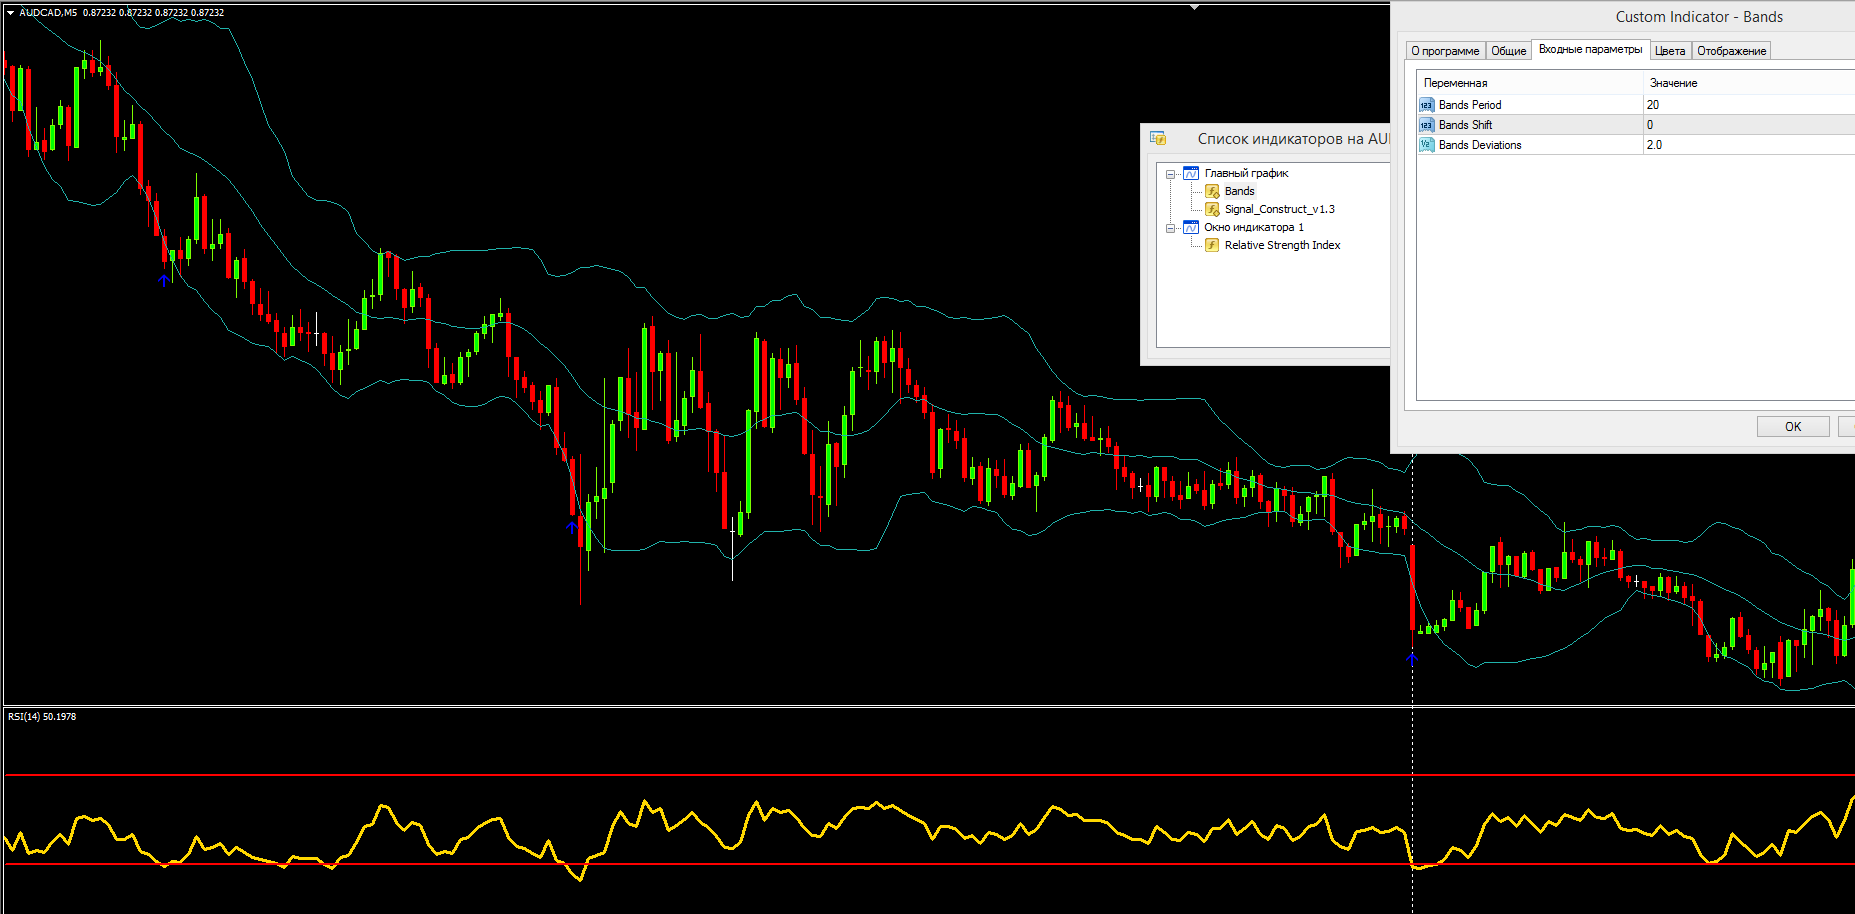Screen dimensions: 1855x914
Task: Click the Список индикаторов window title
Action: coord(1293,139)
